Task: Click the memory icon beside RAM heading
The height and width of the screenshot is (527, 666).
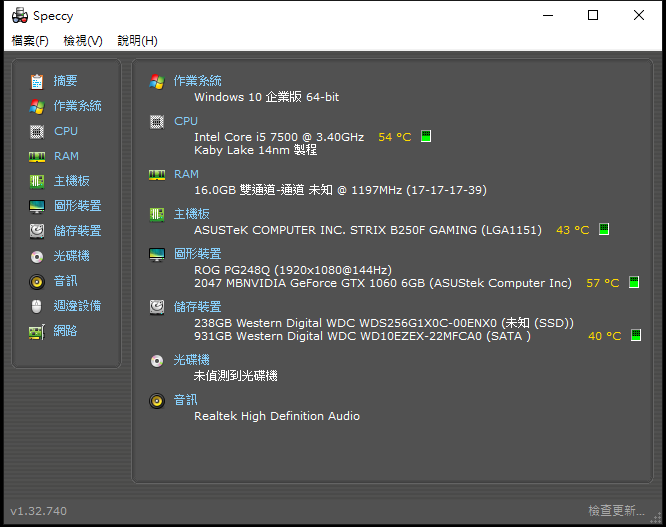Action: [157, 175]
